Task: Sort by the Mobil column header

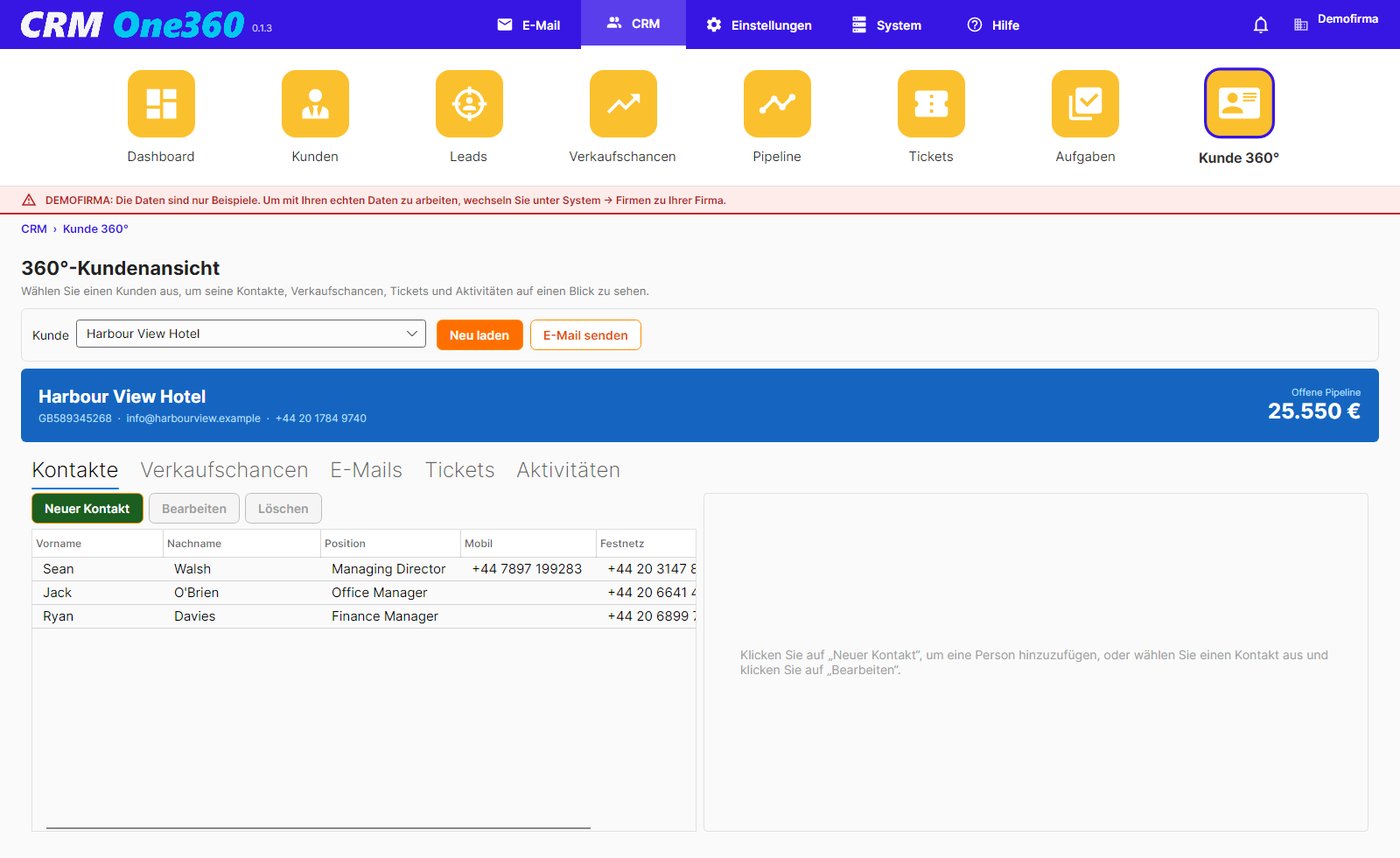Action: [x=528, y=543]
